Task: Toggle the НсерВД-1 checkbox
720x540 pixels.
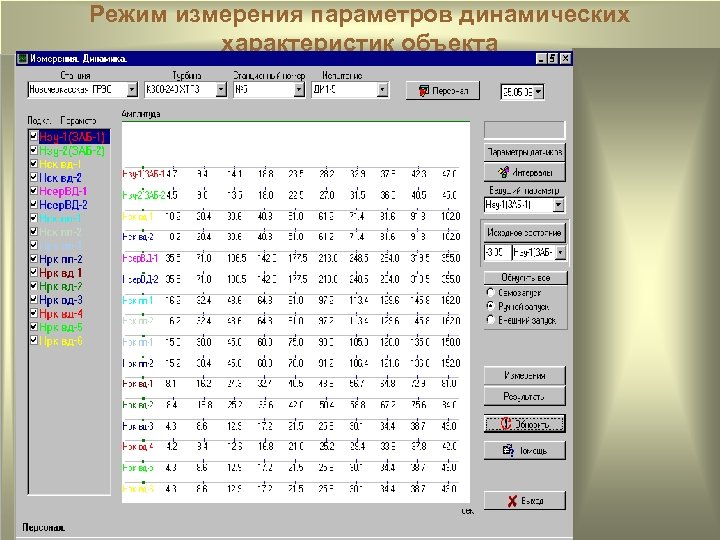Action: [34, 190]
